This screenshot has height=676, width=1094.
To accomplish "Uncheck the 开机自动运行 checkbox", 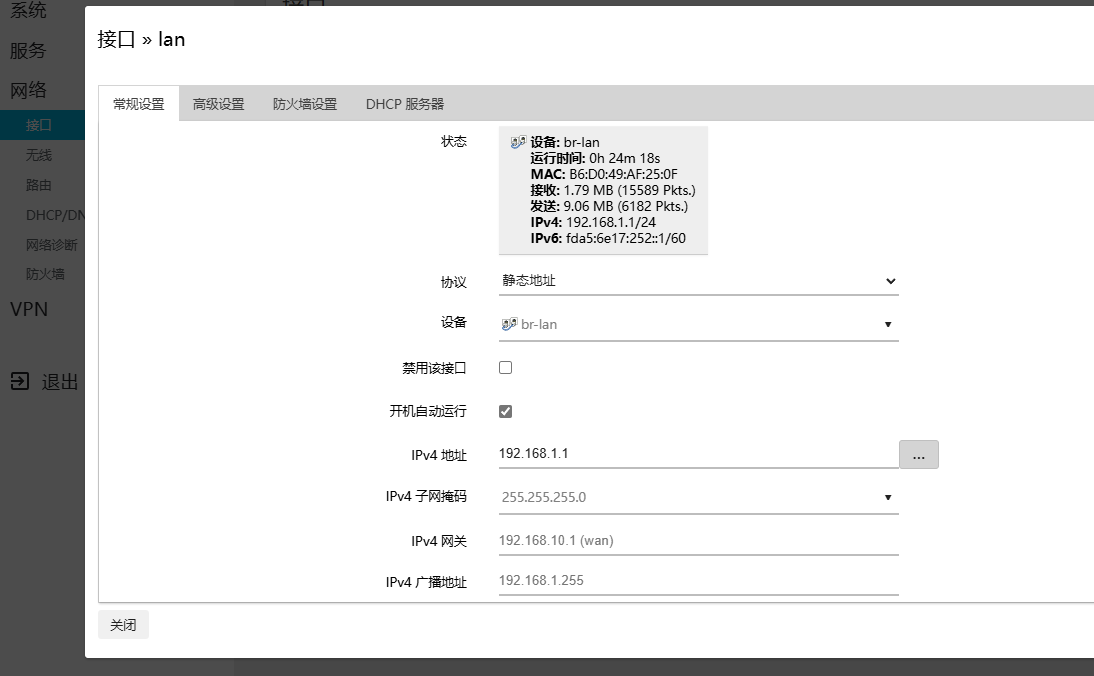I will pos(506,412).
